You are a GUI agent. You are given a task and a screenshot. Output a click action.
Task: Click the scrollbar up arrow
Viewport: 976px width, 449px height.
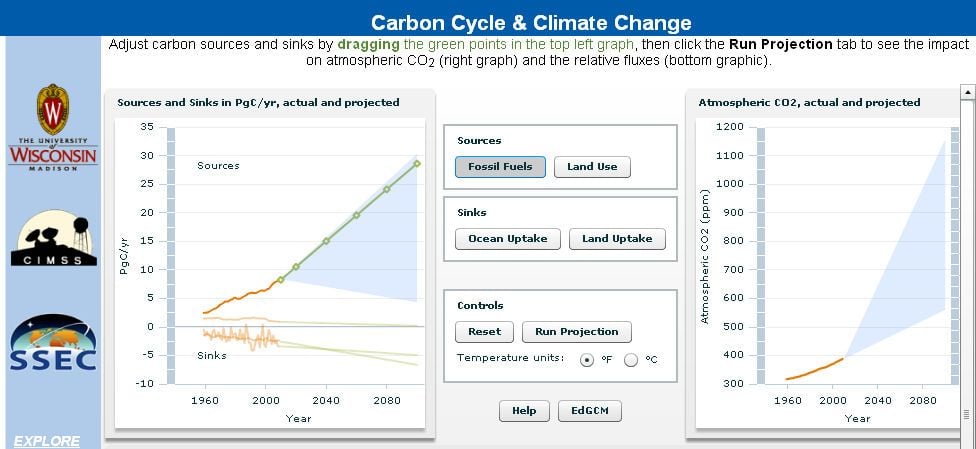click(x=968, y=92)
